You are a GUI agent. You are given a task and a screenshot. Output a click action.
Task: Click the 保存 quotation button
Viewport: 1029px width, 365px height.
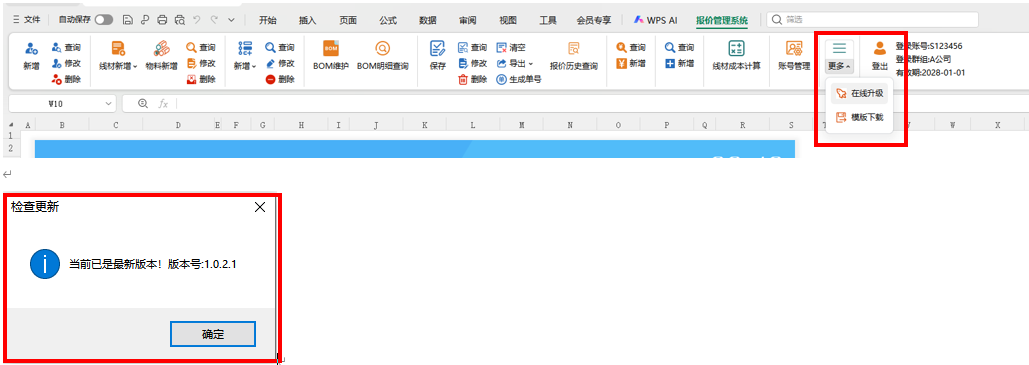click(438, 56)
